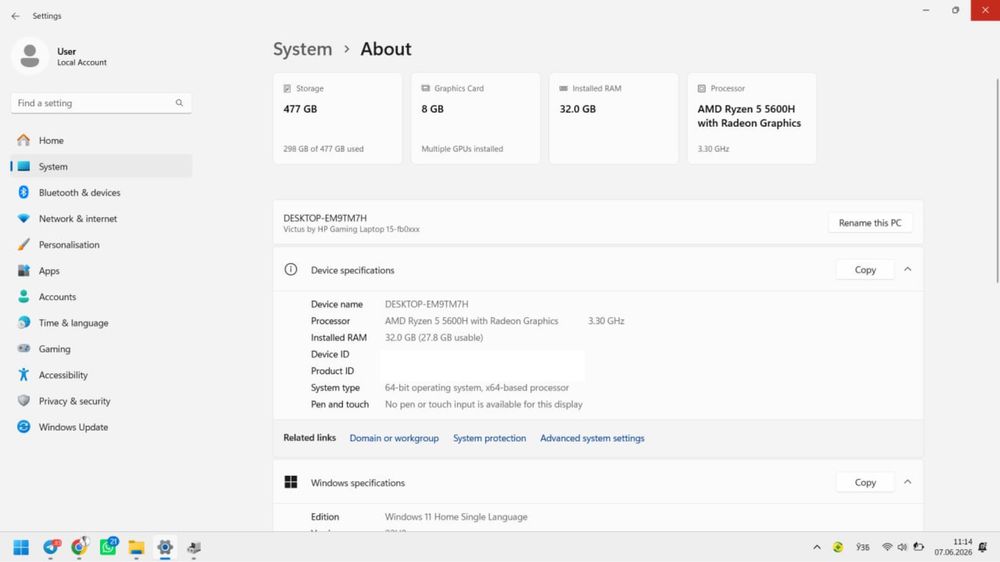Copy the Windows specifications
The width and height of the screenshot is (1000, 562).
[865, 482]
